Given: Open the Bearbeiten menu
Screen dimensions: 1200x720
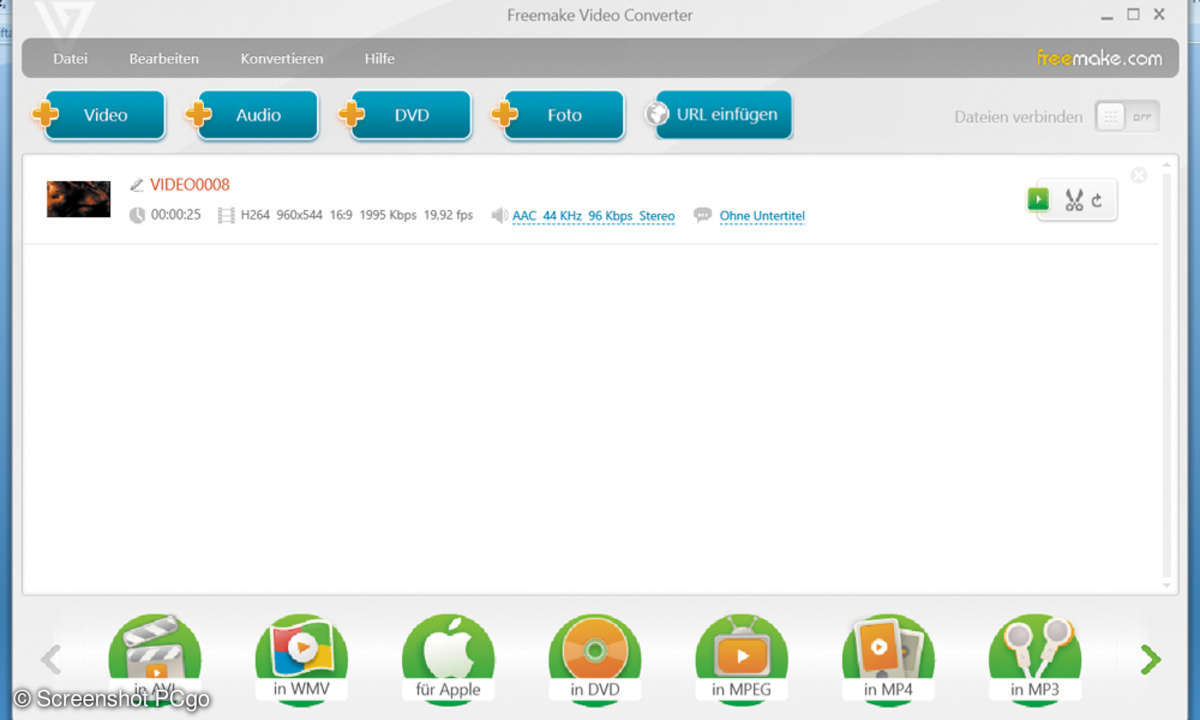Looking at the screenshot, I should tap(164, 58).
